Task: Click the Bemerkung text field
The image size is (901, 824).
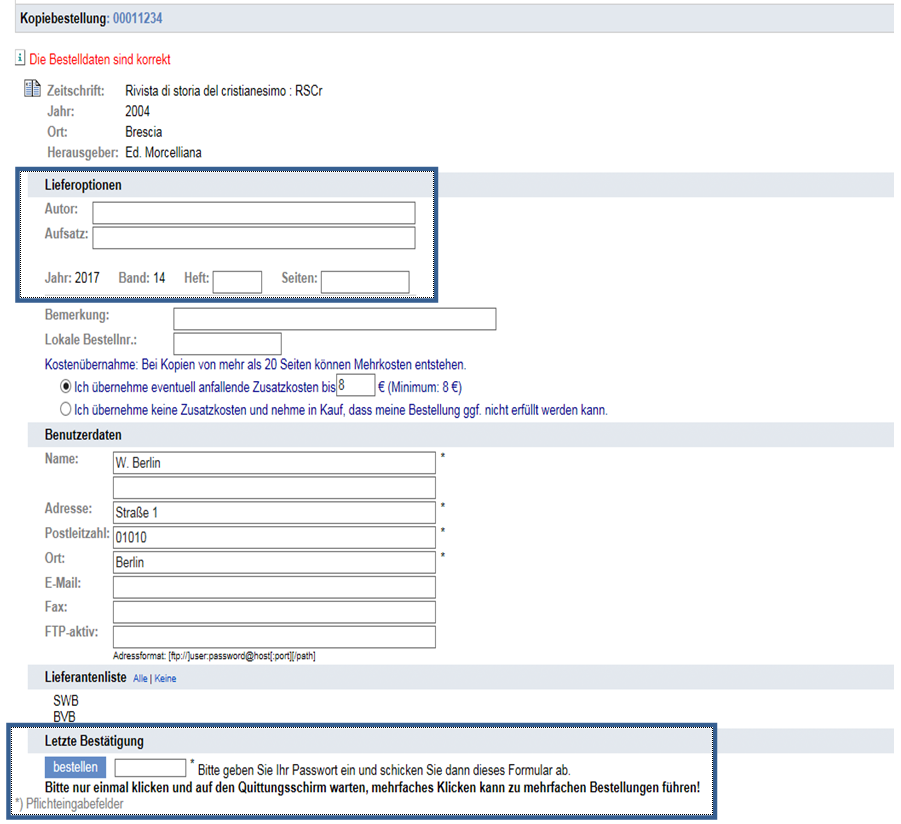Action: [334, 319]
